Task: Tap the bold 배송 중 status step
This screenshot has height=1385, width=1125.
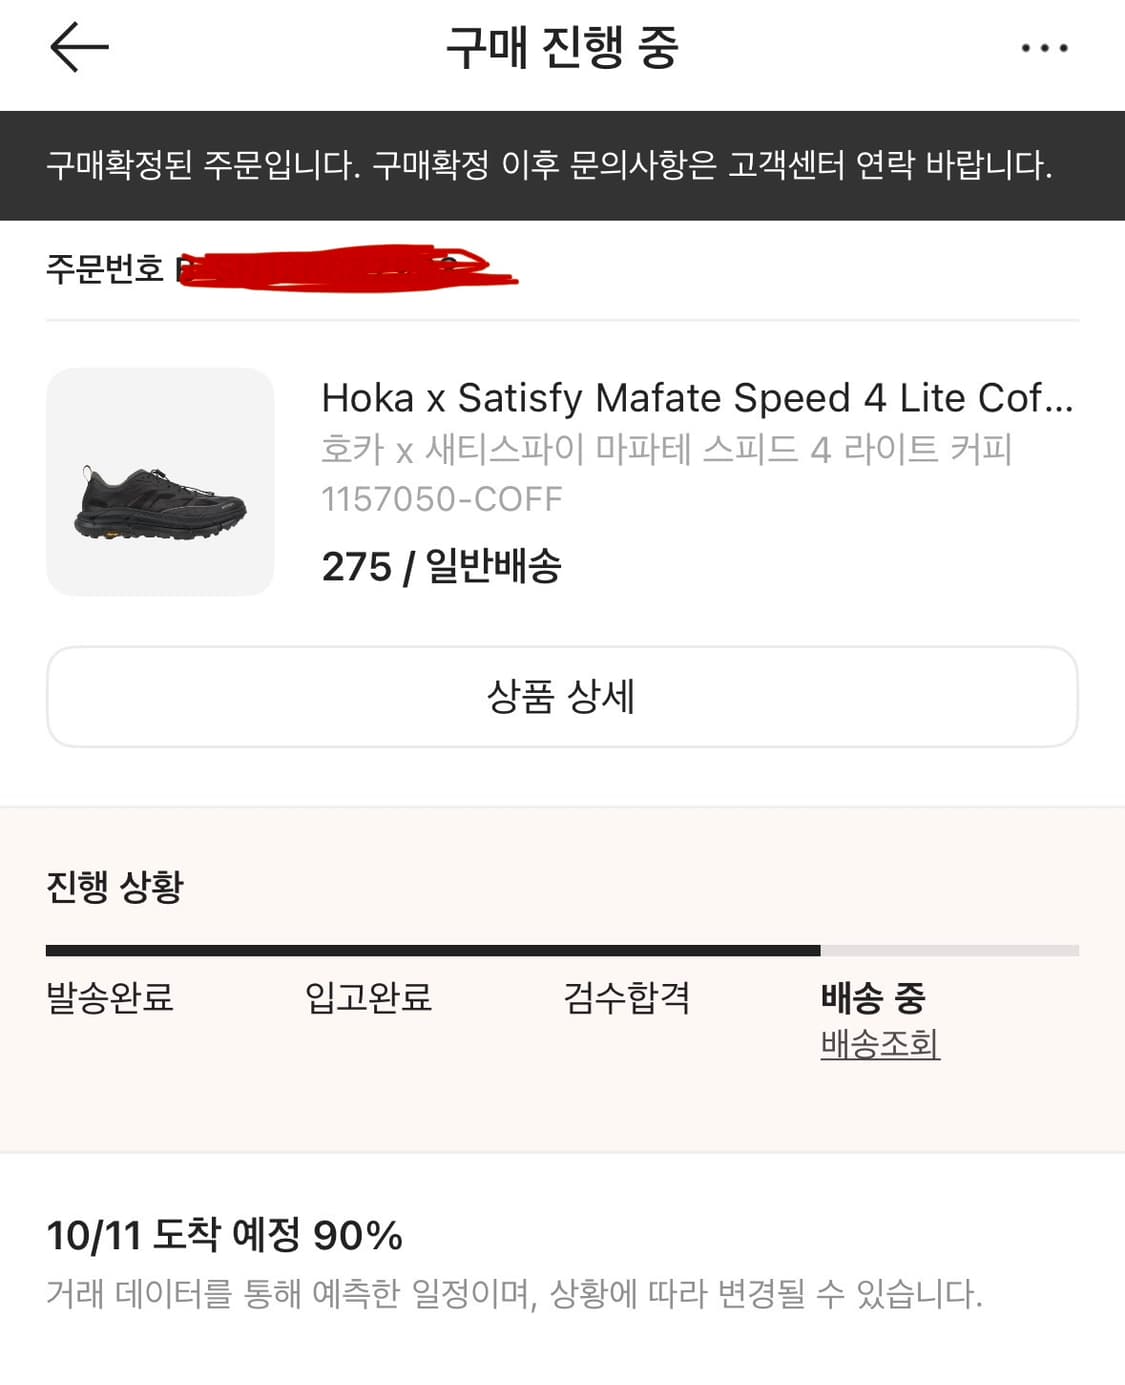Action: (x=873, y=996)
